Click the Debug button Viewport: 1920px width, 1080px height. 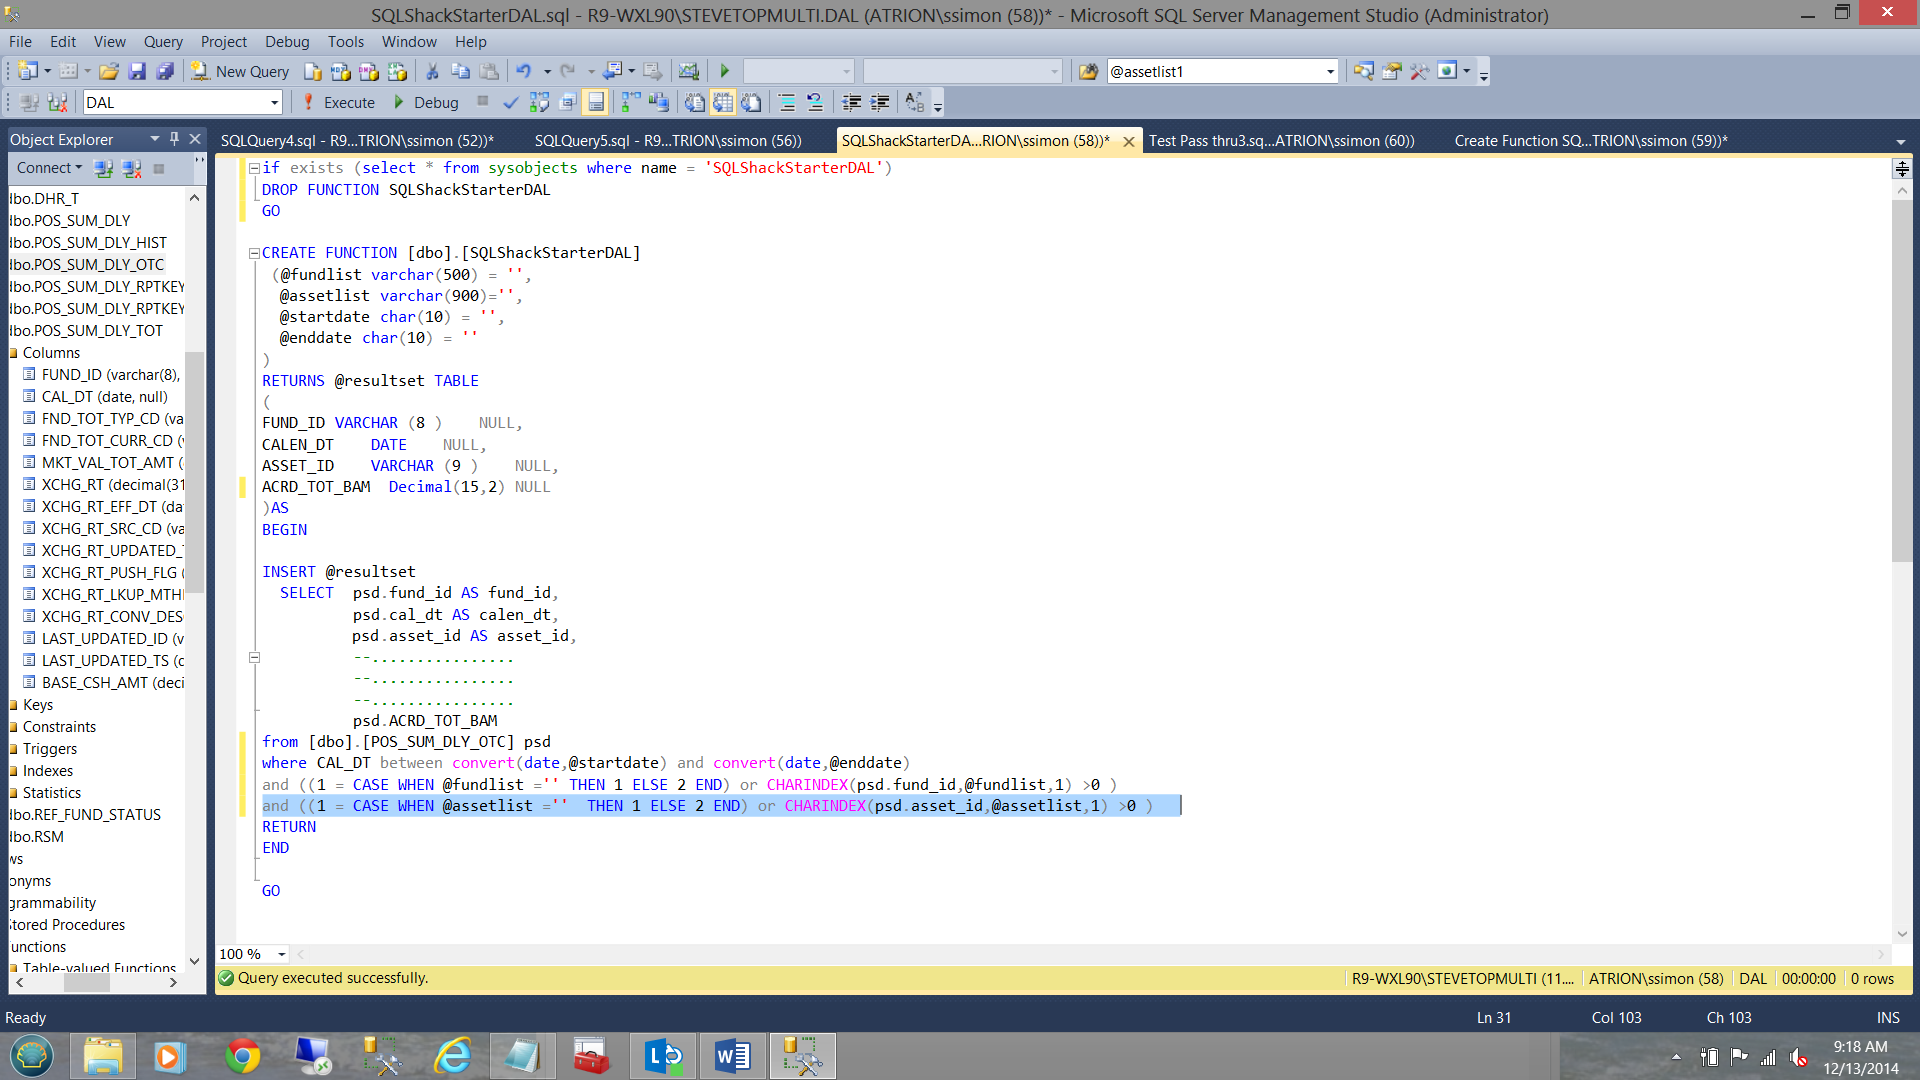pyautogui.click(x=426, y=102)
